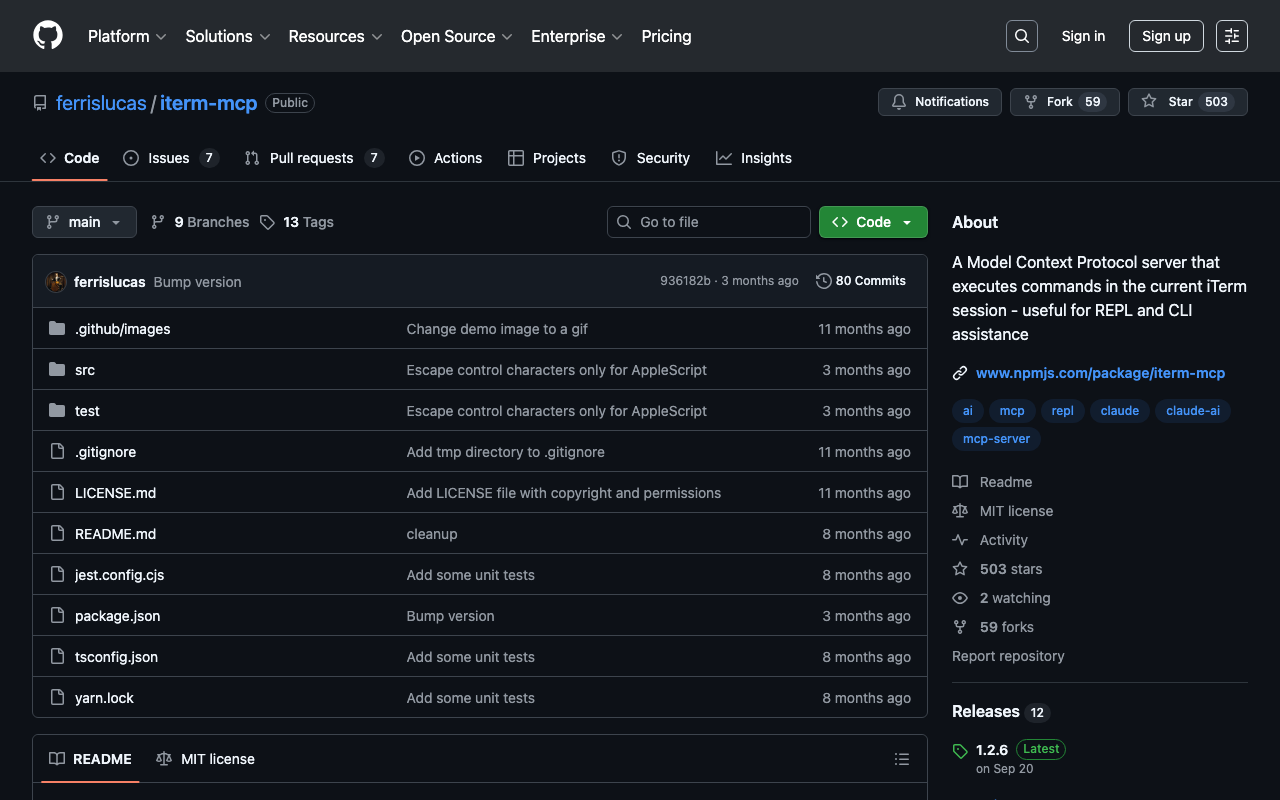
Task: Expand the main branch dropdown
Action: pos(84,222)
